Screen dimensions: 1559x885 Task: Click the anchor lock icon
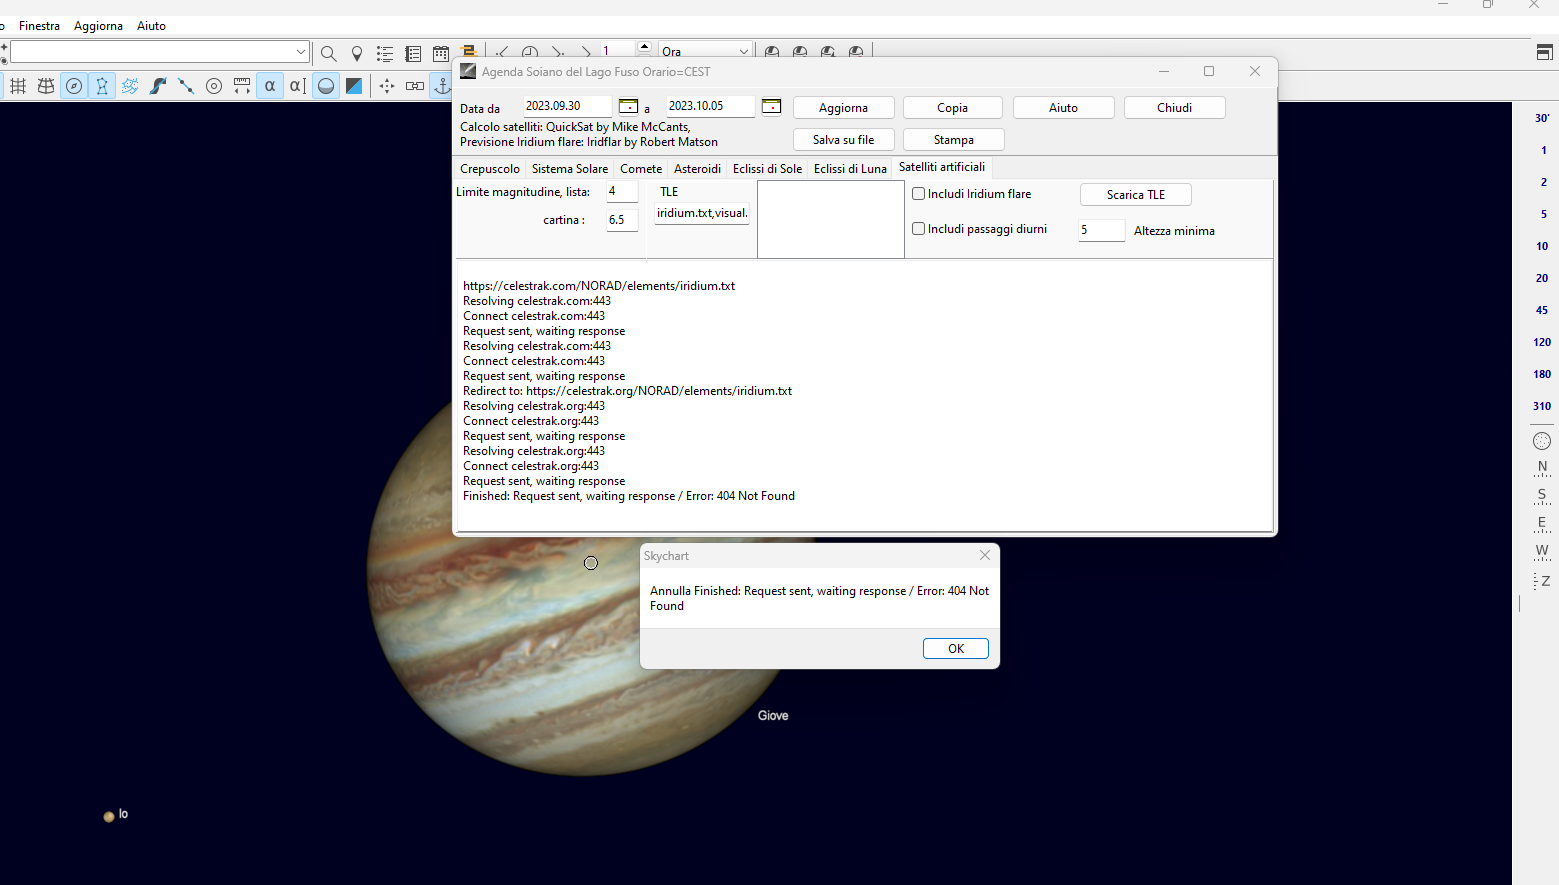[x=442, y=86]
